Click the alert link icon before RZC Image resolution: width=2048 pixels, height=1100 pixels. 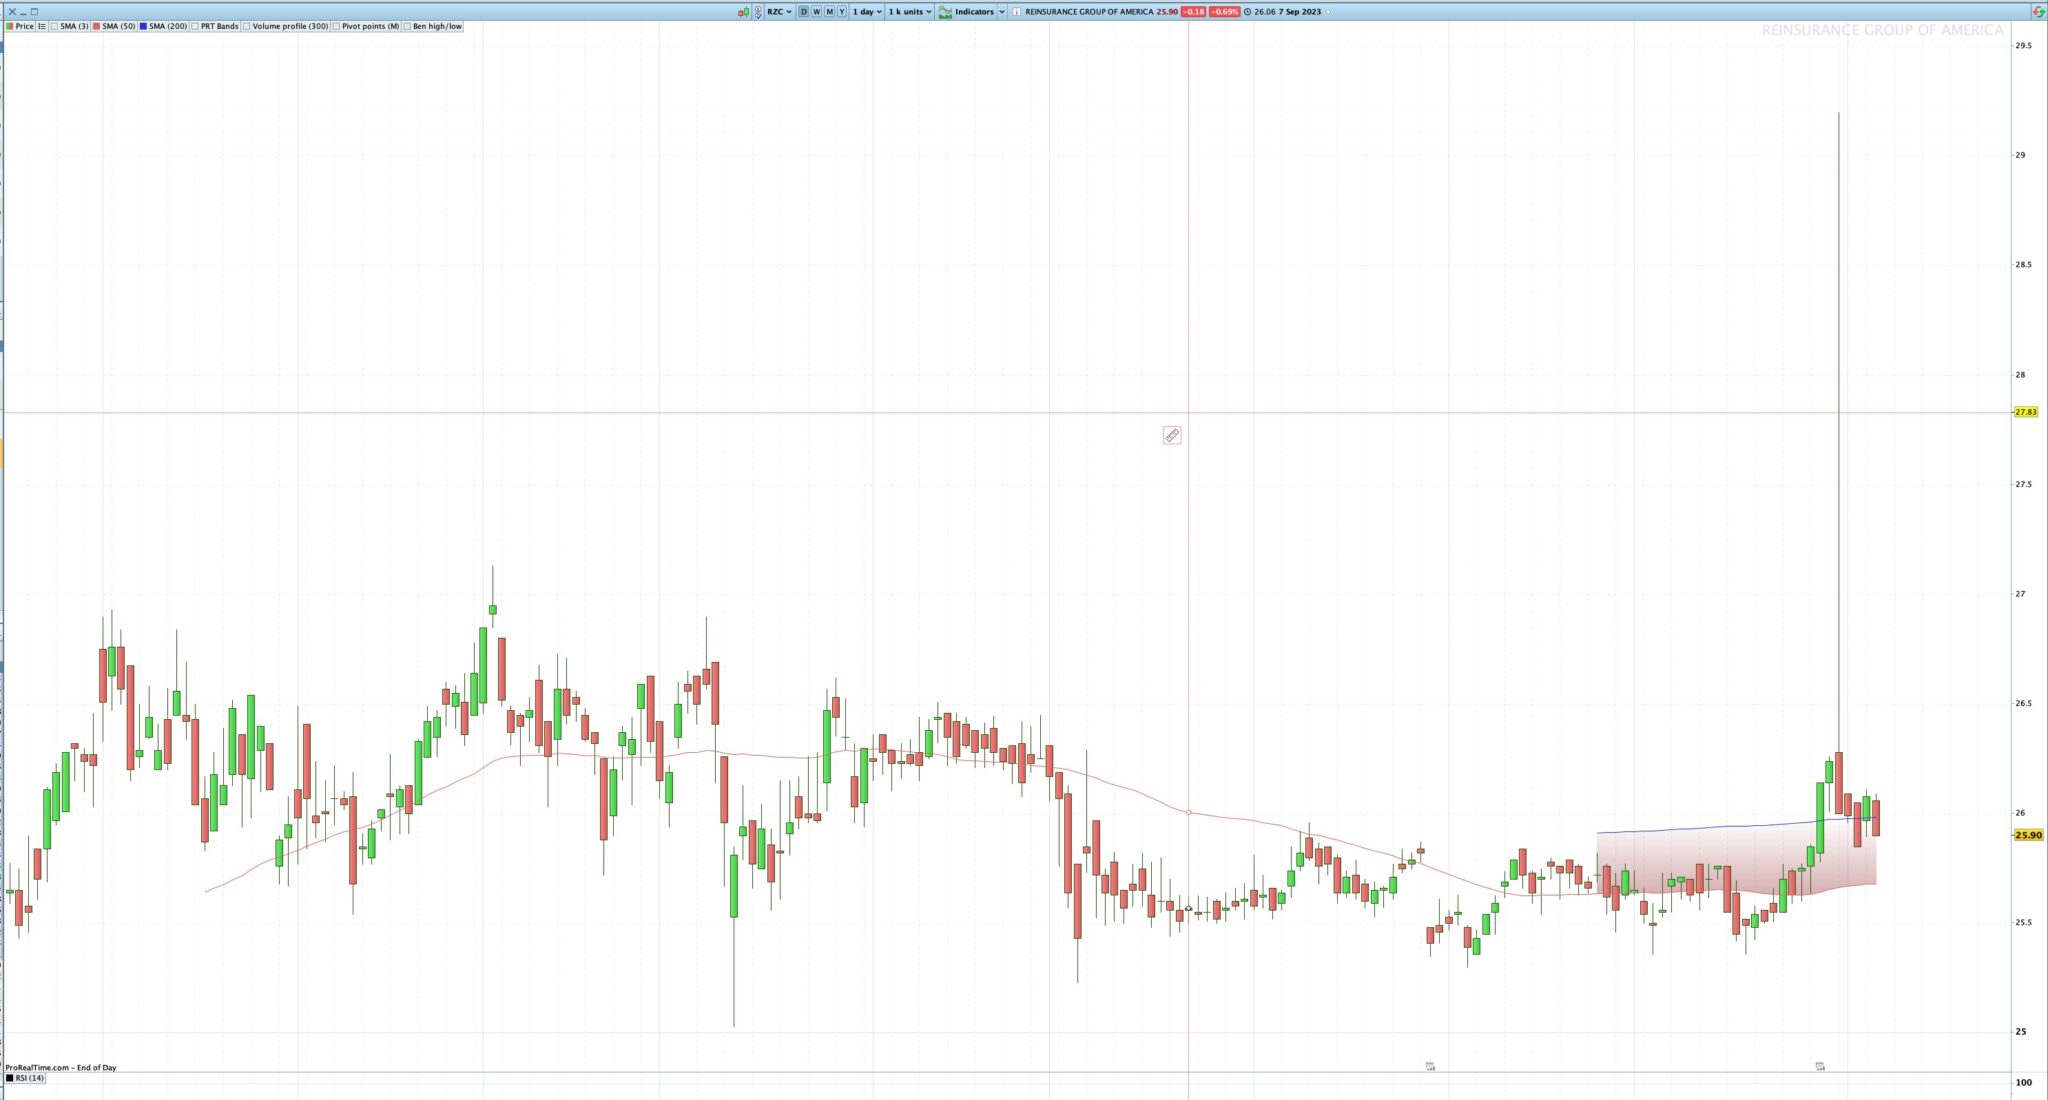click(x=758, y=12)
